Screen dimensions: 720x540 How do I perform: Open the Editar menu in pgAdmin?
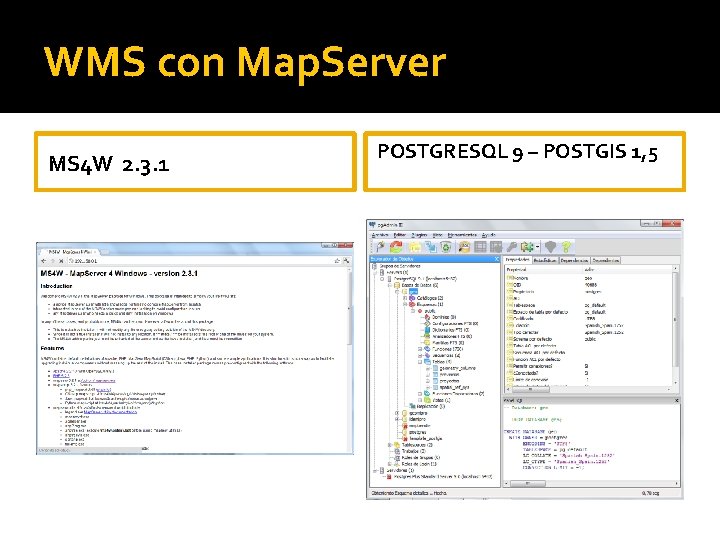[400, 235]
